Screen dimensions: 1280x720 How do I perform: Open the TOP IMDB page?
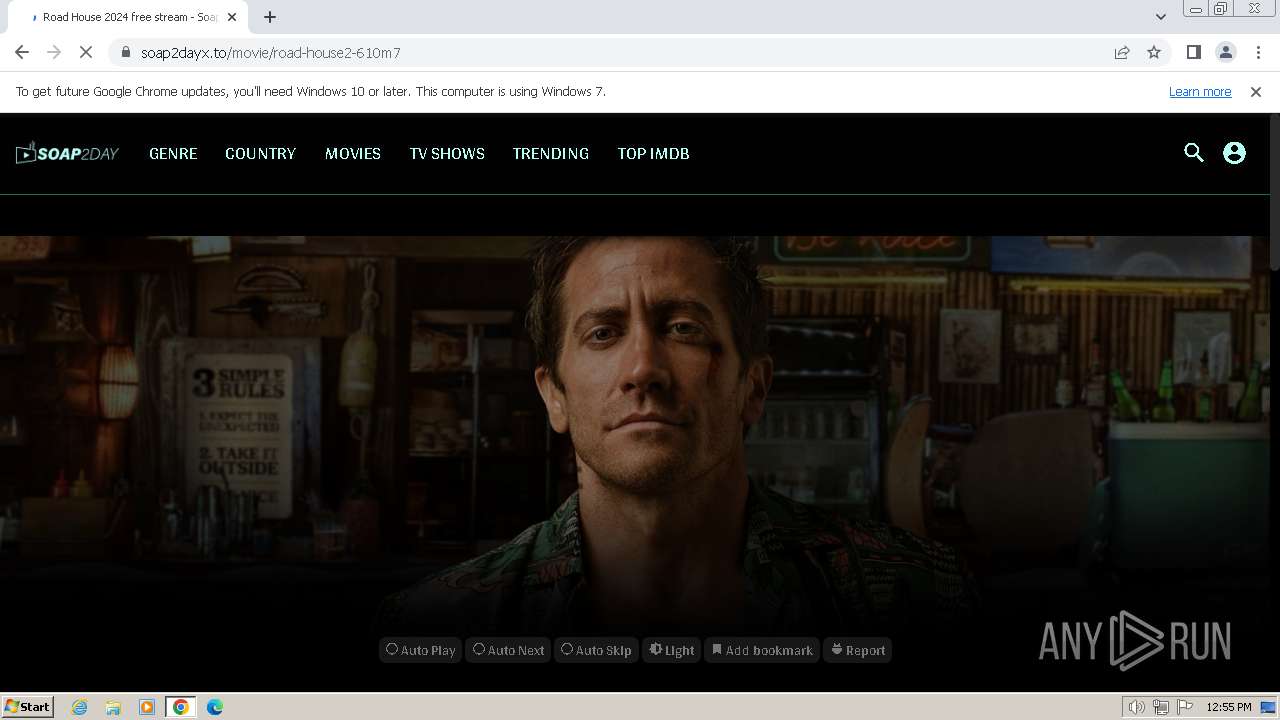point(653,153)
